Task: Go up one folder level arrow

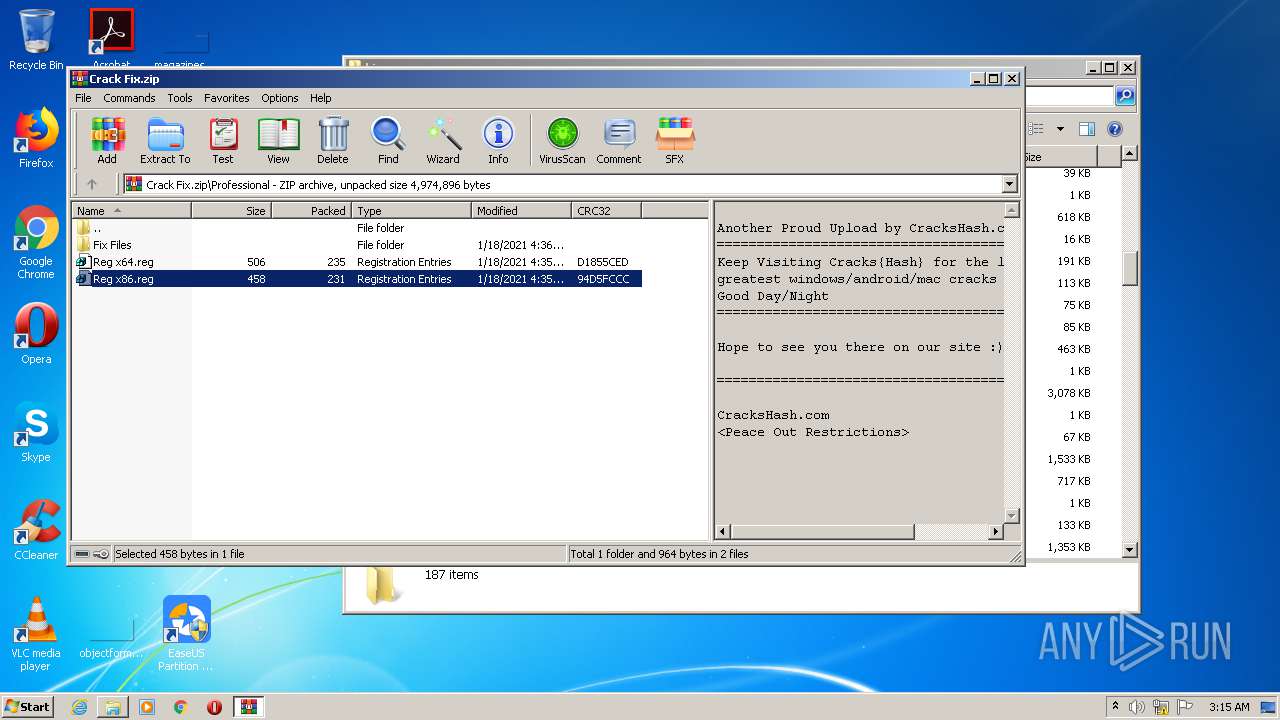Action: pos(92,184)
